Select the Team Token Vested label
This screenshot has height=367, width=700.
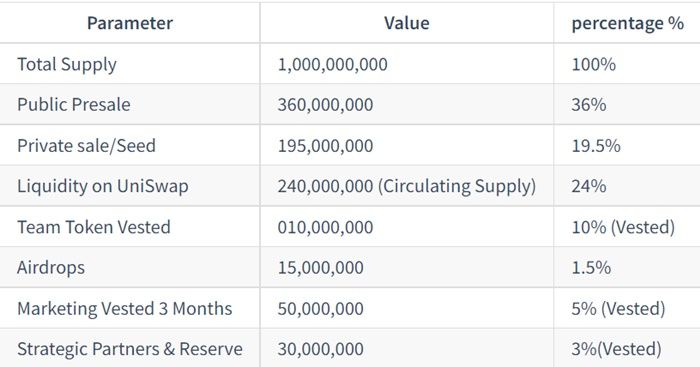[x=94, y=227]
